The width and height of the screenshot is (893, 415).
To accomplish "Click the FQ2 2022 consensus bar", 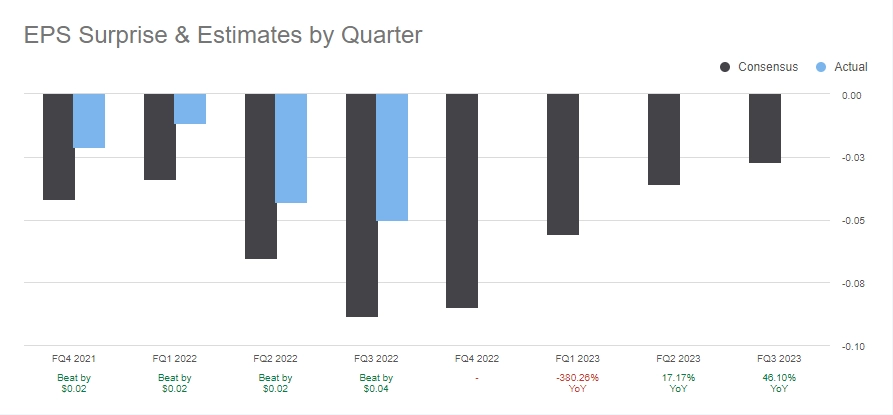I will [260, 176].
